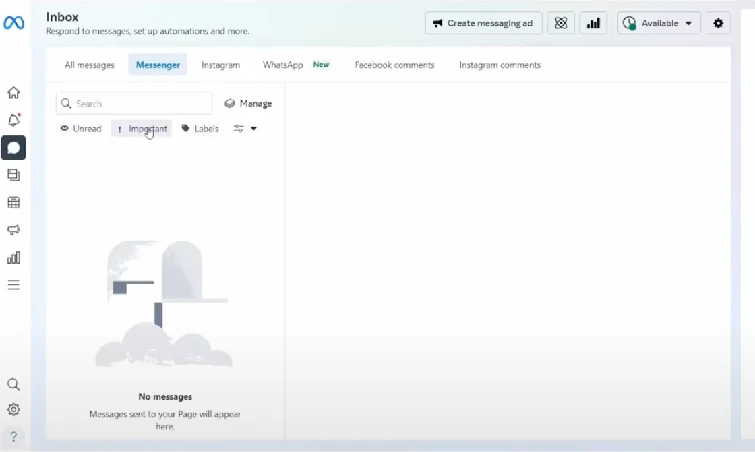Click the Create messaging ad button

(483, 23)
